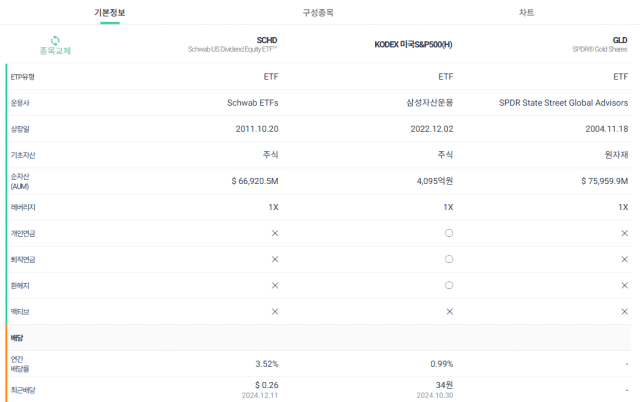Select the 기본정보 tab
The width and height of the screenshot is (640, 402).
(110, 13)
